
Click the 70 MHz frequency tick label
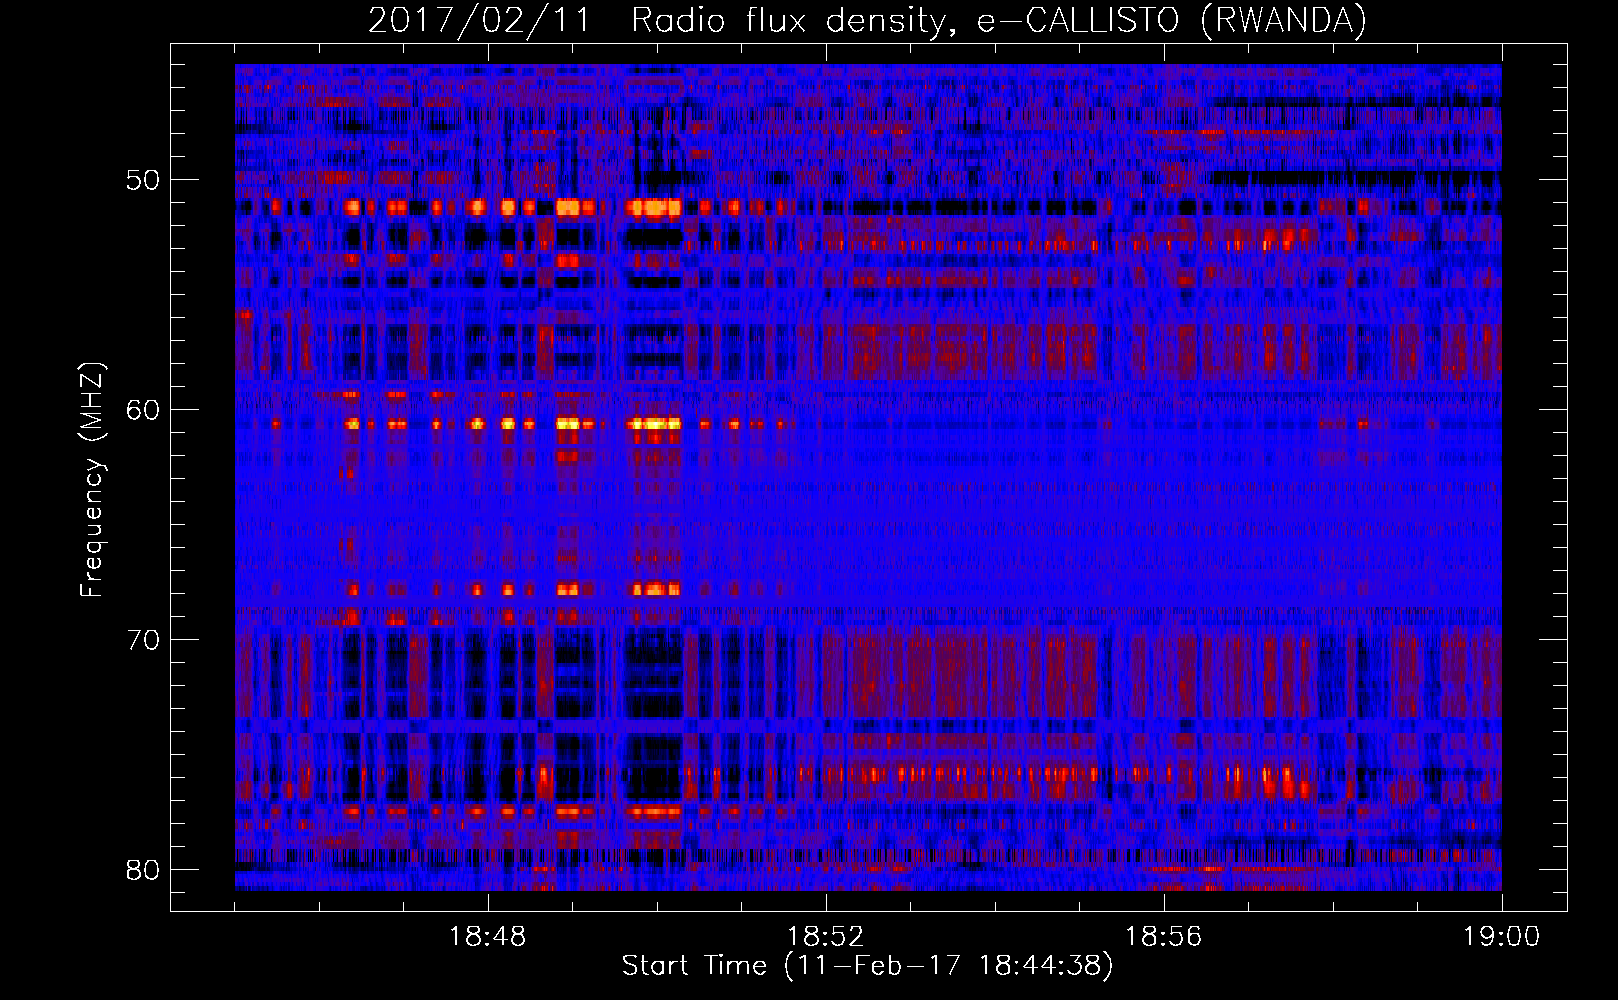[x=143, y=640]
